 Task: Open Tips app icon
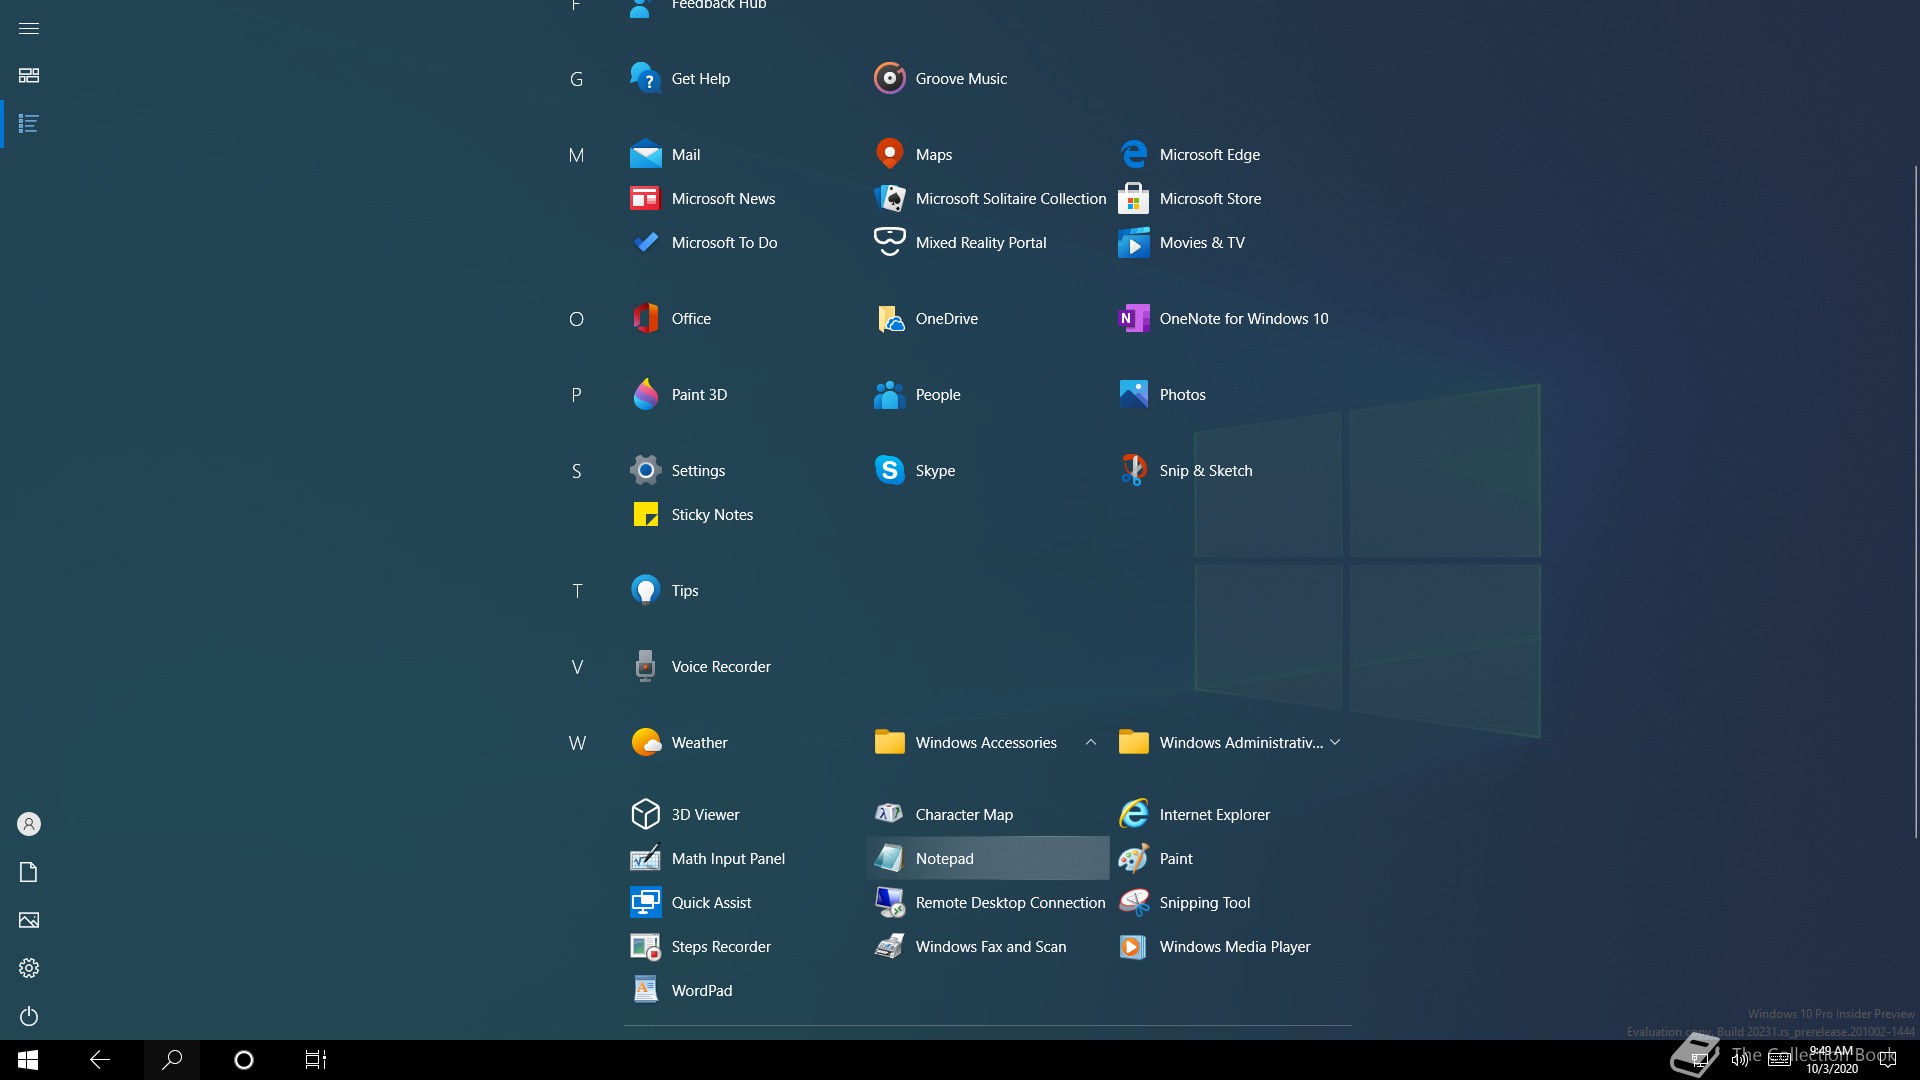click(x=645, y=590)
